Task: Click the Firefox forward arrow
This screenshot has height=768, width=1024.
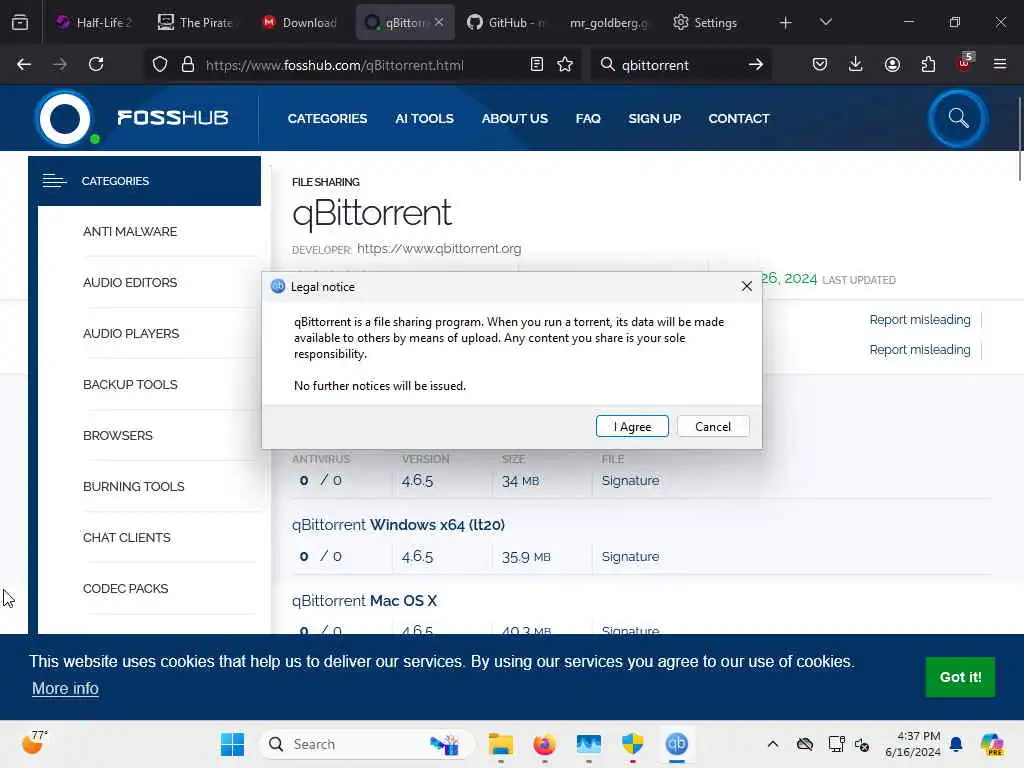Action: [x=60, y=65]
